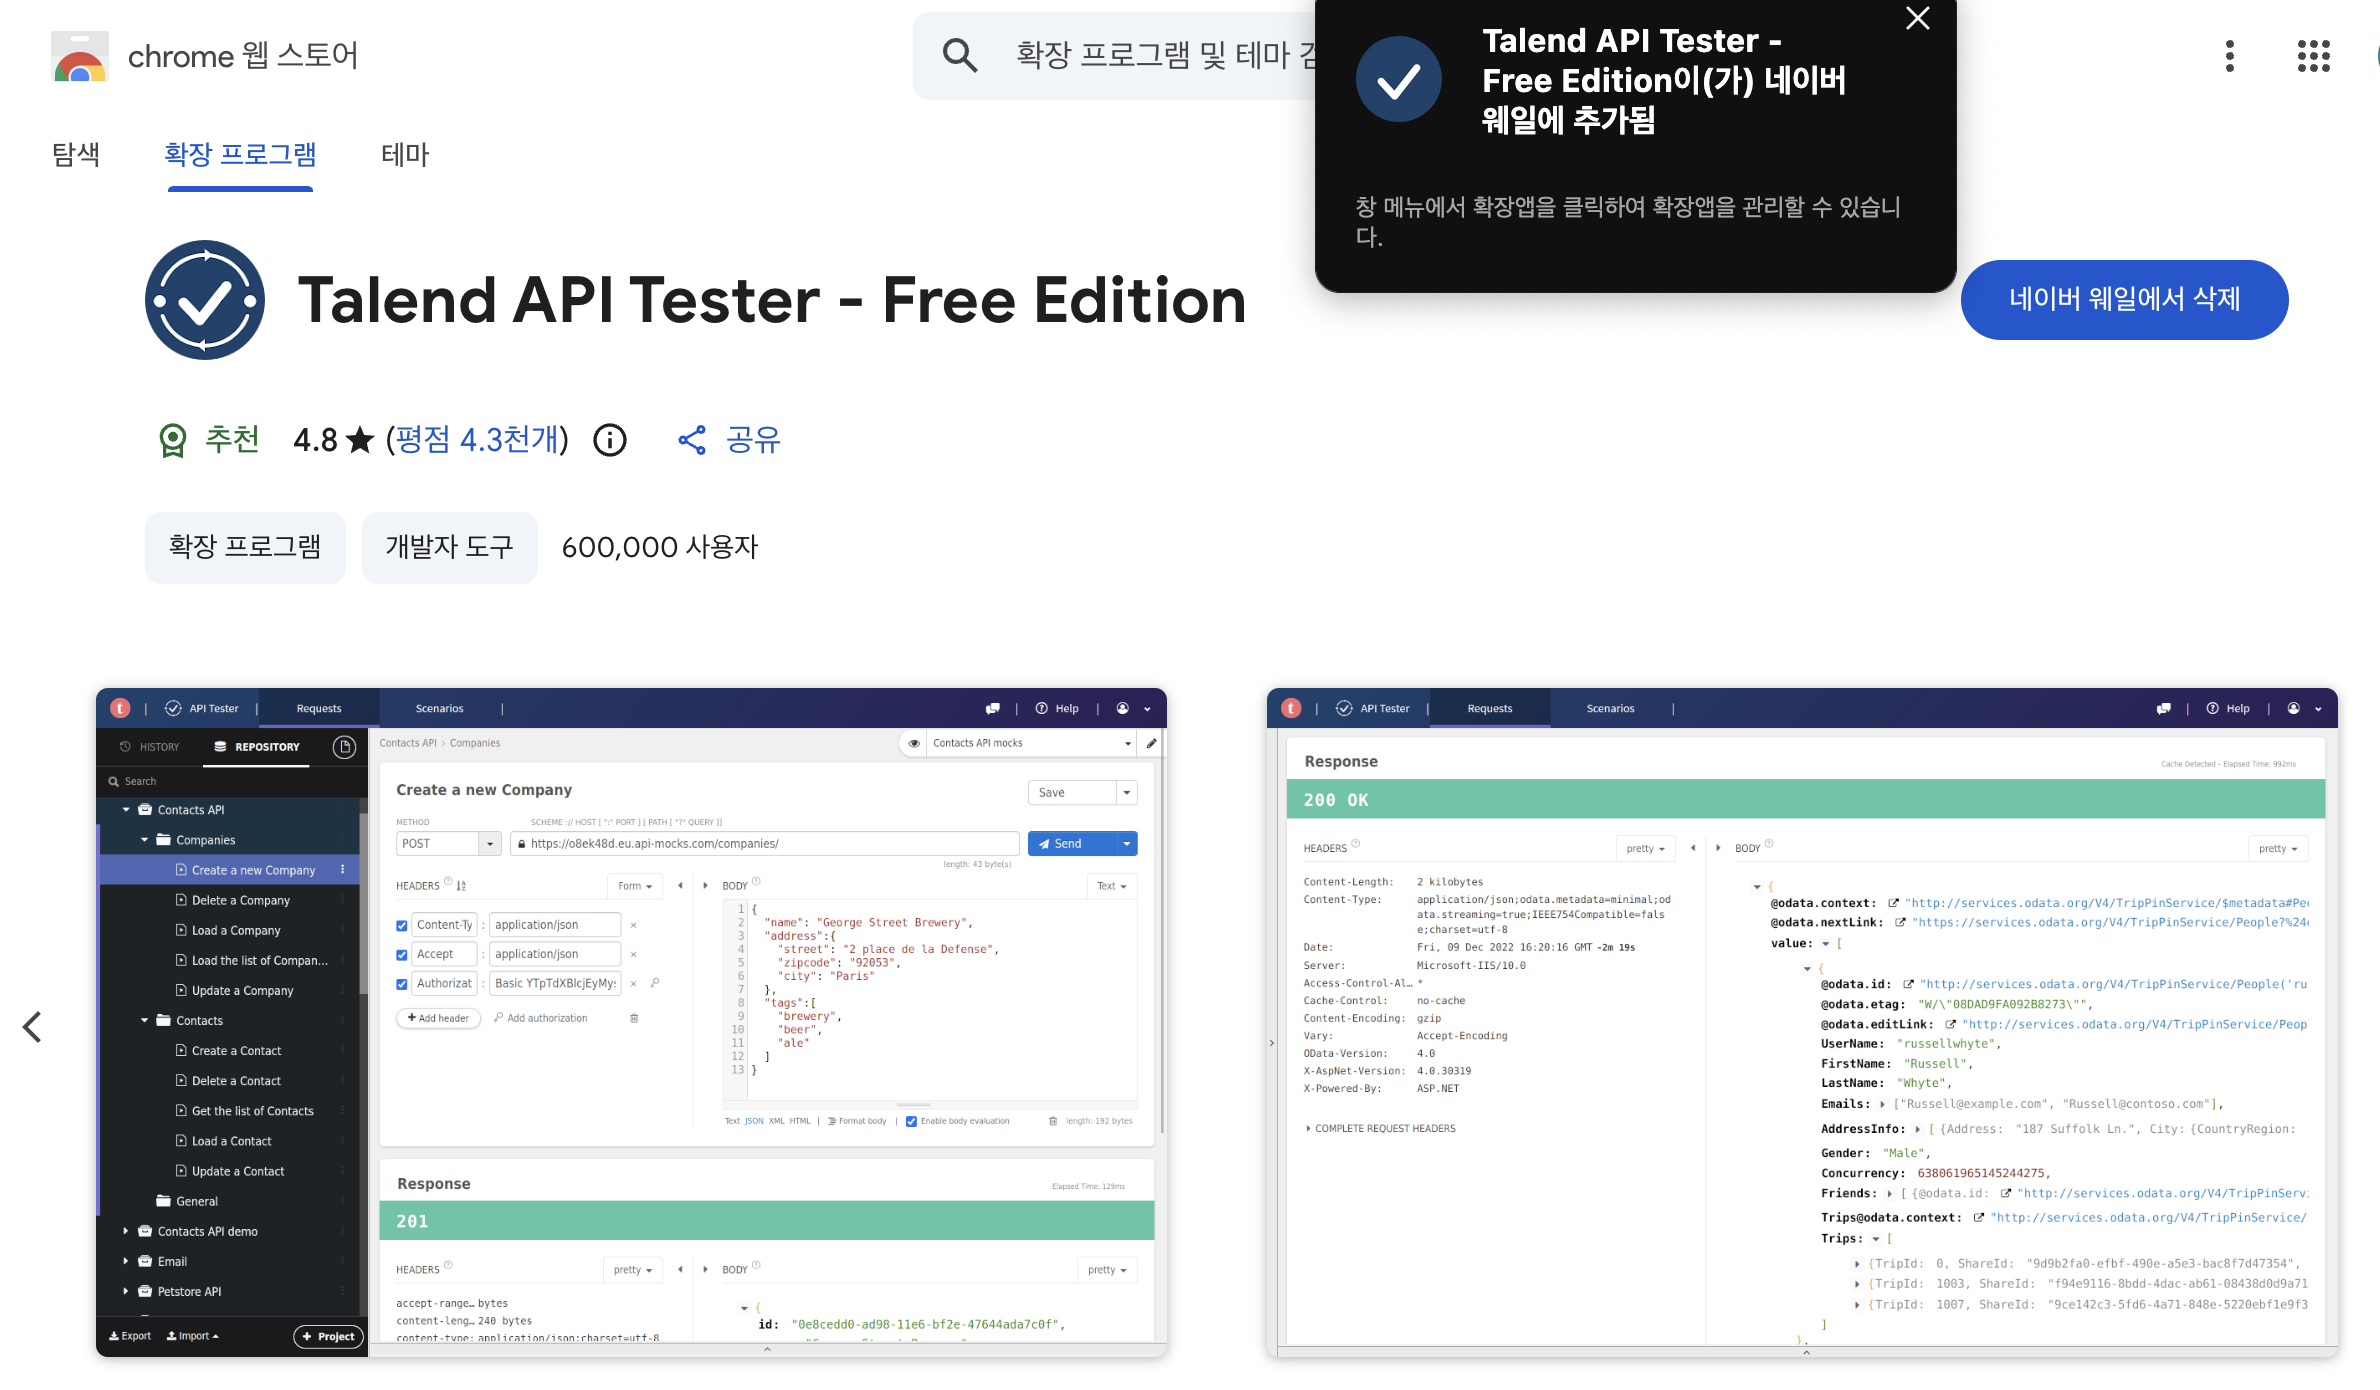This screenshot has height=1390, width=2380.
Task: Open the ratings link 평점 4.3천개
Action: [x=477, y=440]
